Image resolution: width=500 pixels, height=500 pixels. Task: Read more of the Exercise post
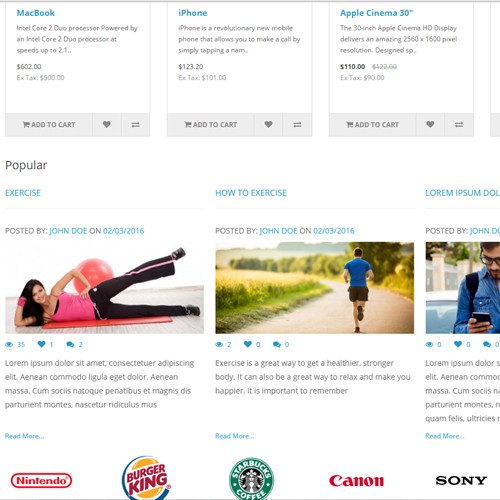pyautogui.click(x=24, y=436)
